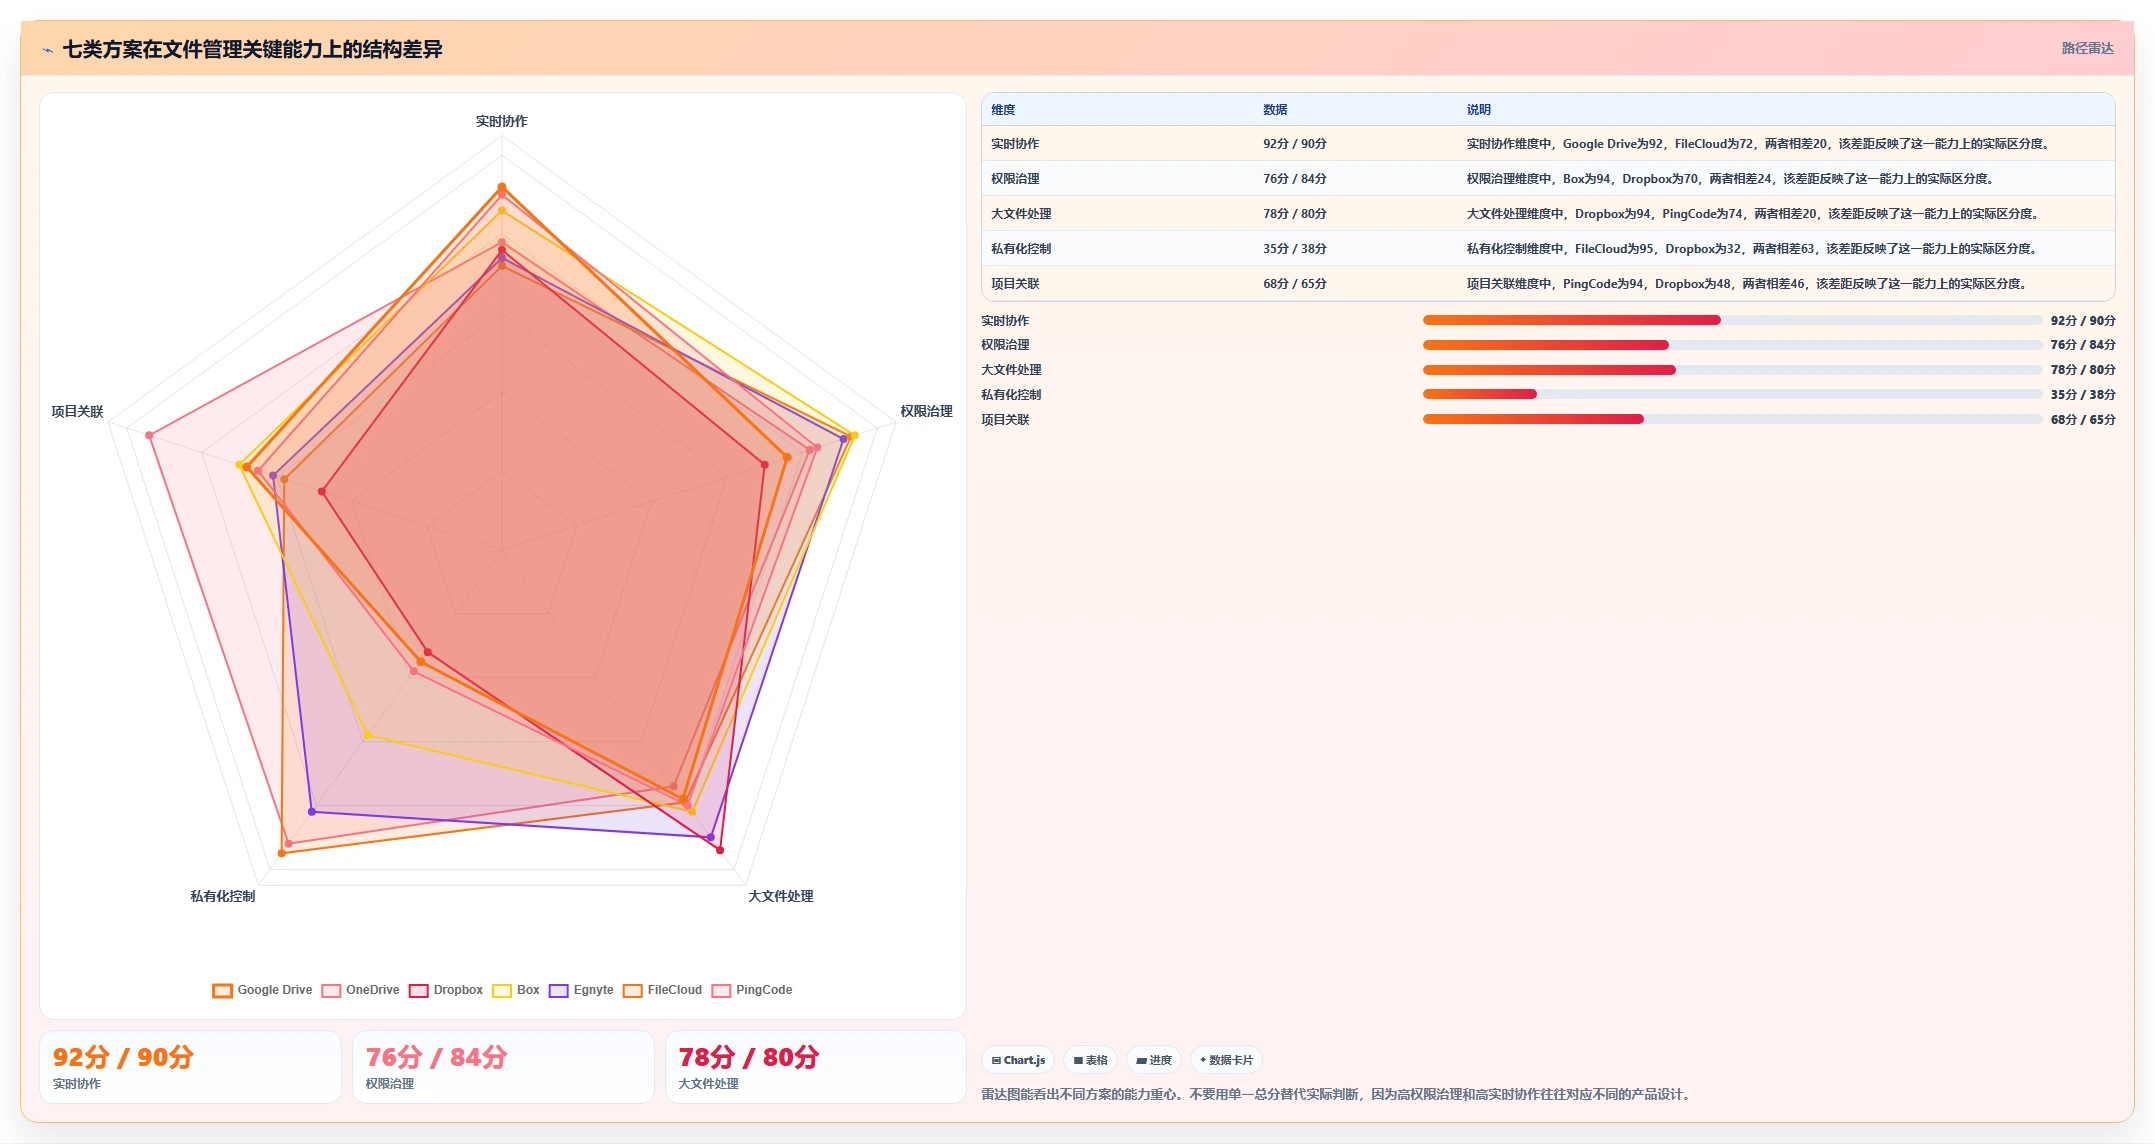Click the 大文件处理 progress bar
This screenshot has width=2155, height=1144.
[x=1732, y=370]
